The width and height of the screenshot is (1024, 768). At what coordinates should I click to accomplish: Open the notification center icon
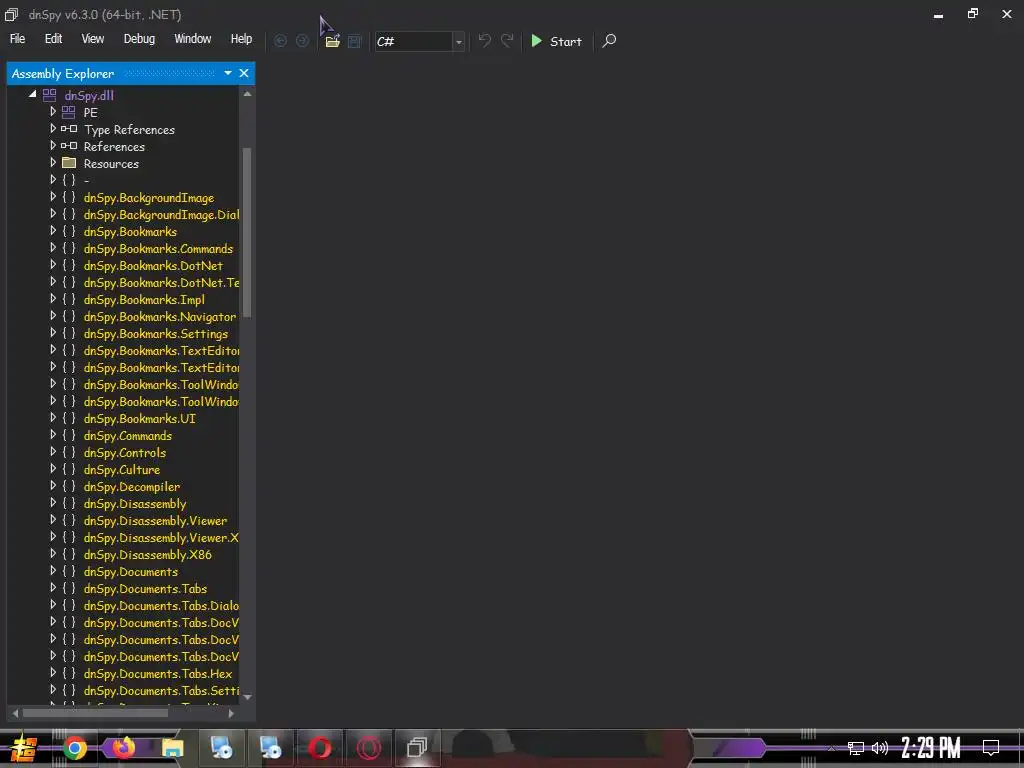click(991, 748)
